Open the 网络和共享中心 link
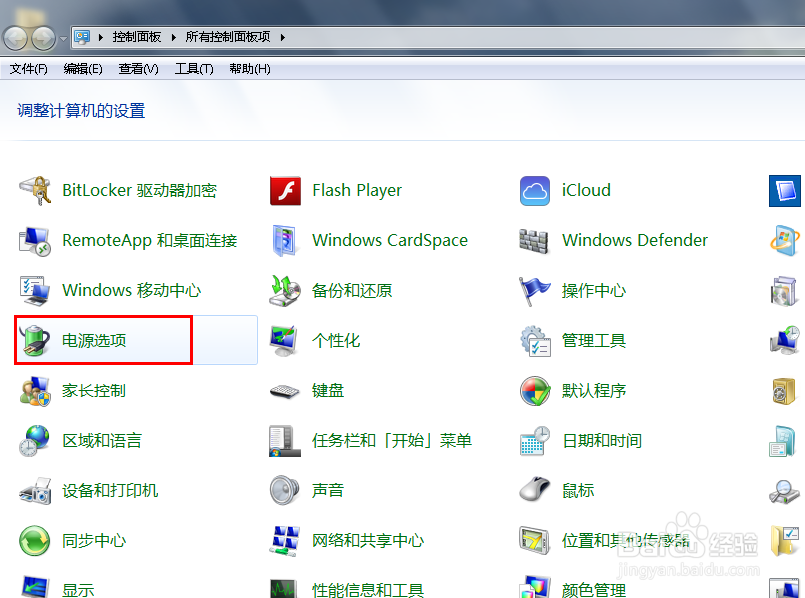The width and height of the screenshot is (805, 598). tap(368, 541)
